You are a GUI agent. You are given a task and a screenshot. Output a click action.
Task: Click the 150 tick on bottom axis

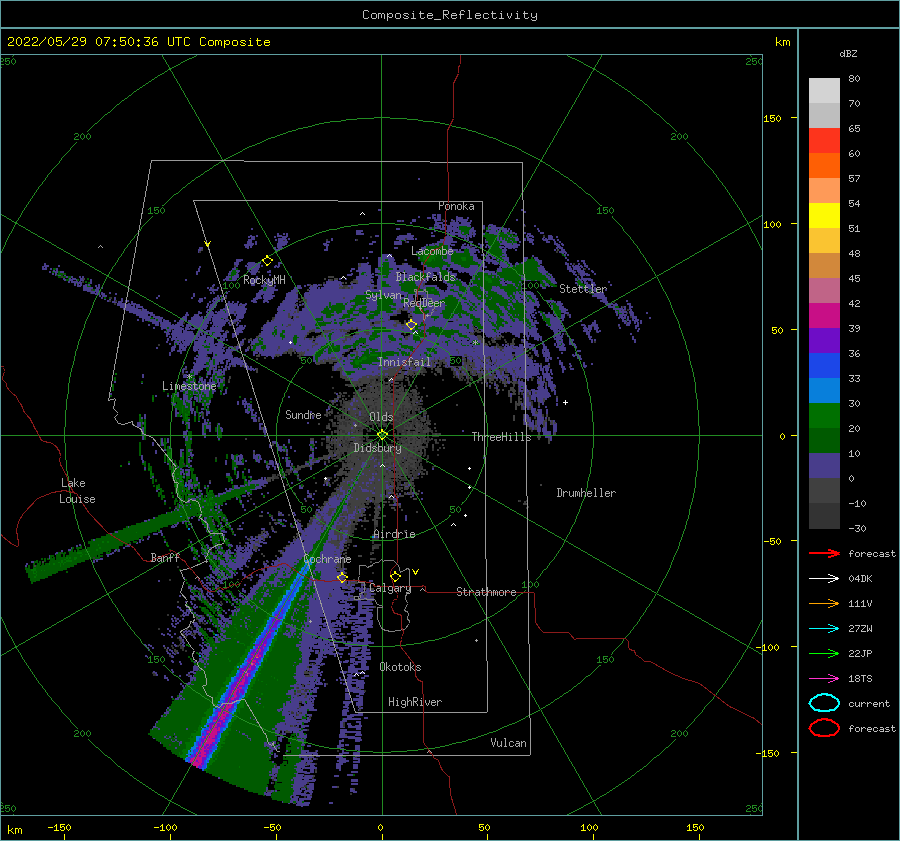(x=695, y=827)
